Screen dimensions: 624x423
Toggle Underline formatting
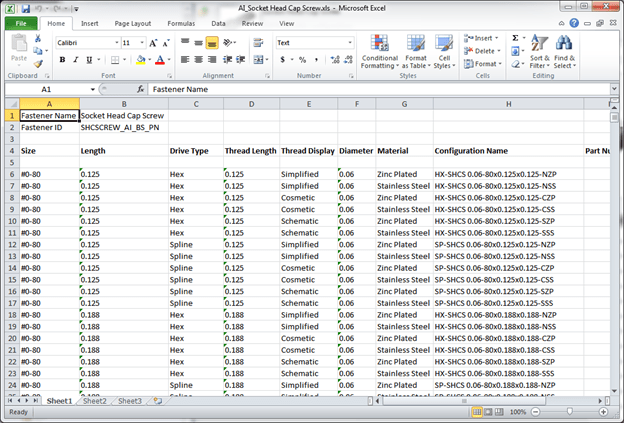coord(89,60)
